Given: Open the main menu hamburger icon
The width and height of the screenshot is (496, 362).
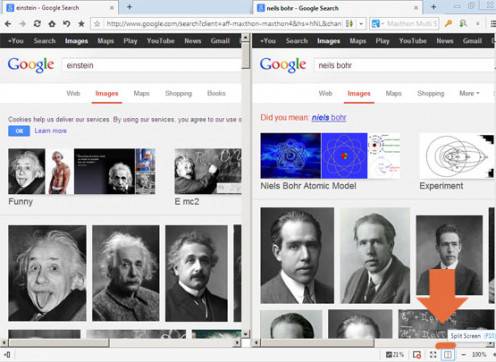Looking at the screenshot, I should coord(493,24).
